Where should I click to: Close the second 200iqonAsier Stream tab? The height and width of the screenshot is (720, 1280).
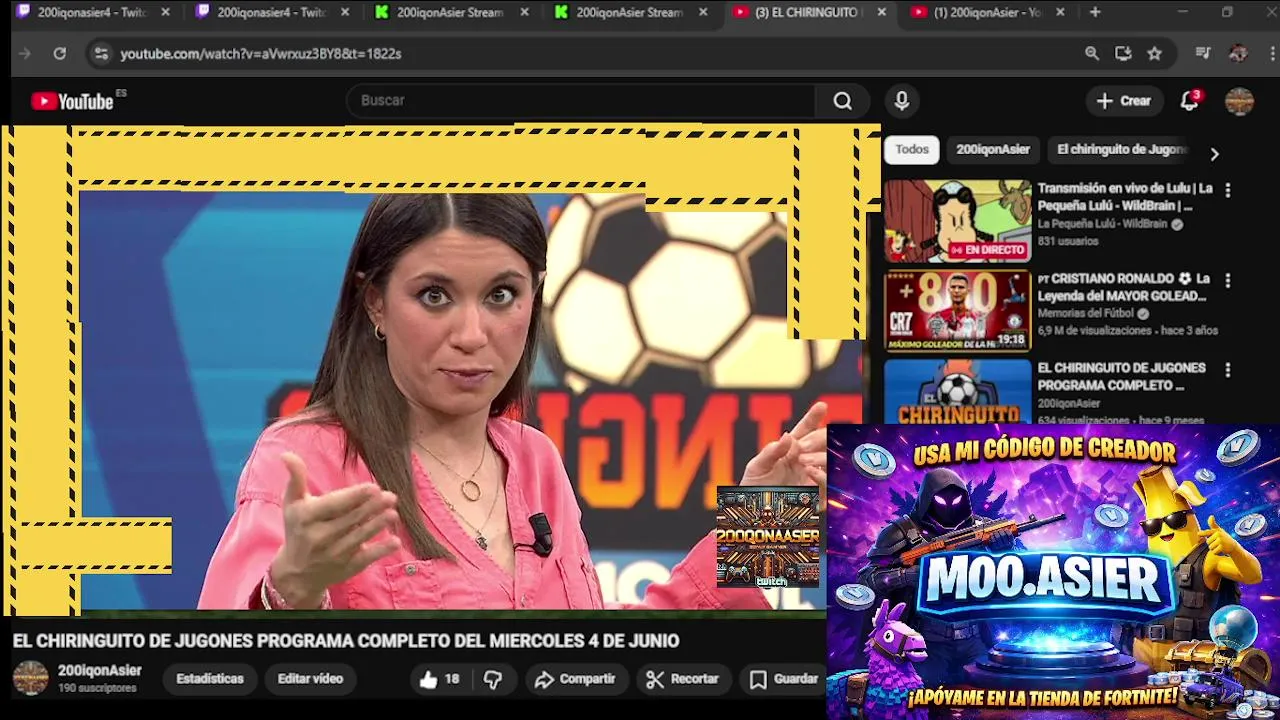pos(703,12)
